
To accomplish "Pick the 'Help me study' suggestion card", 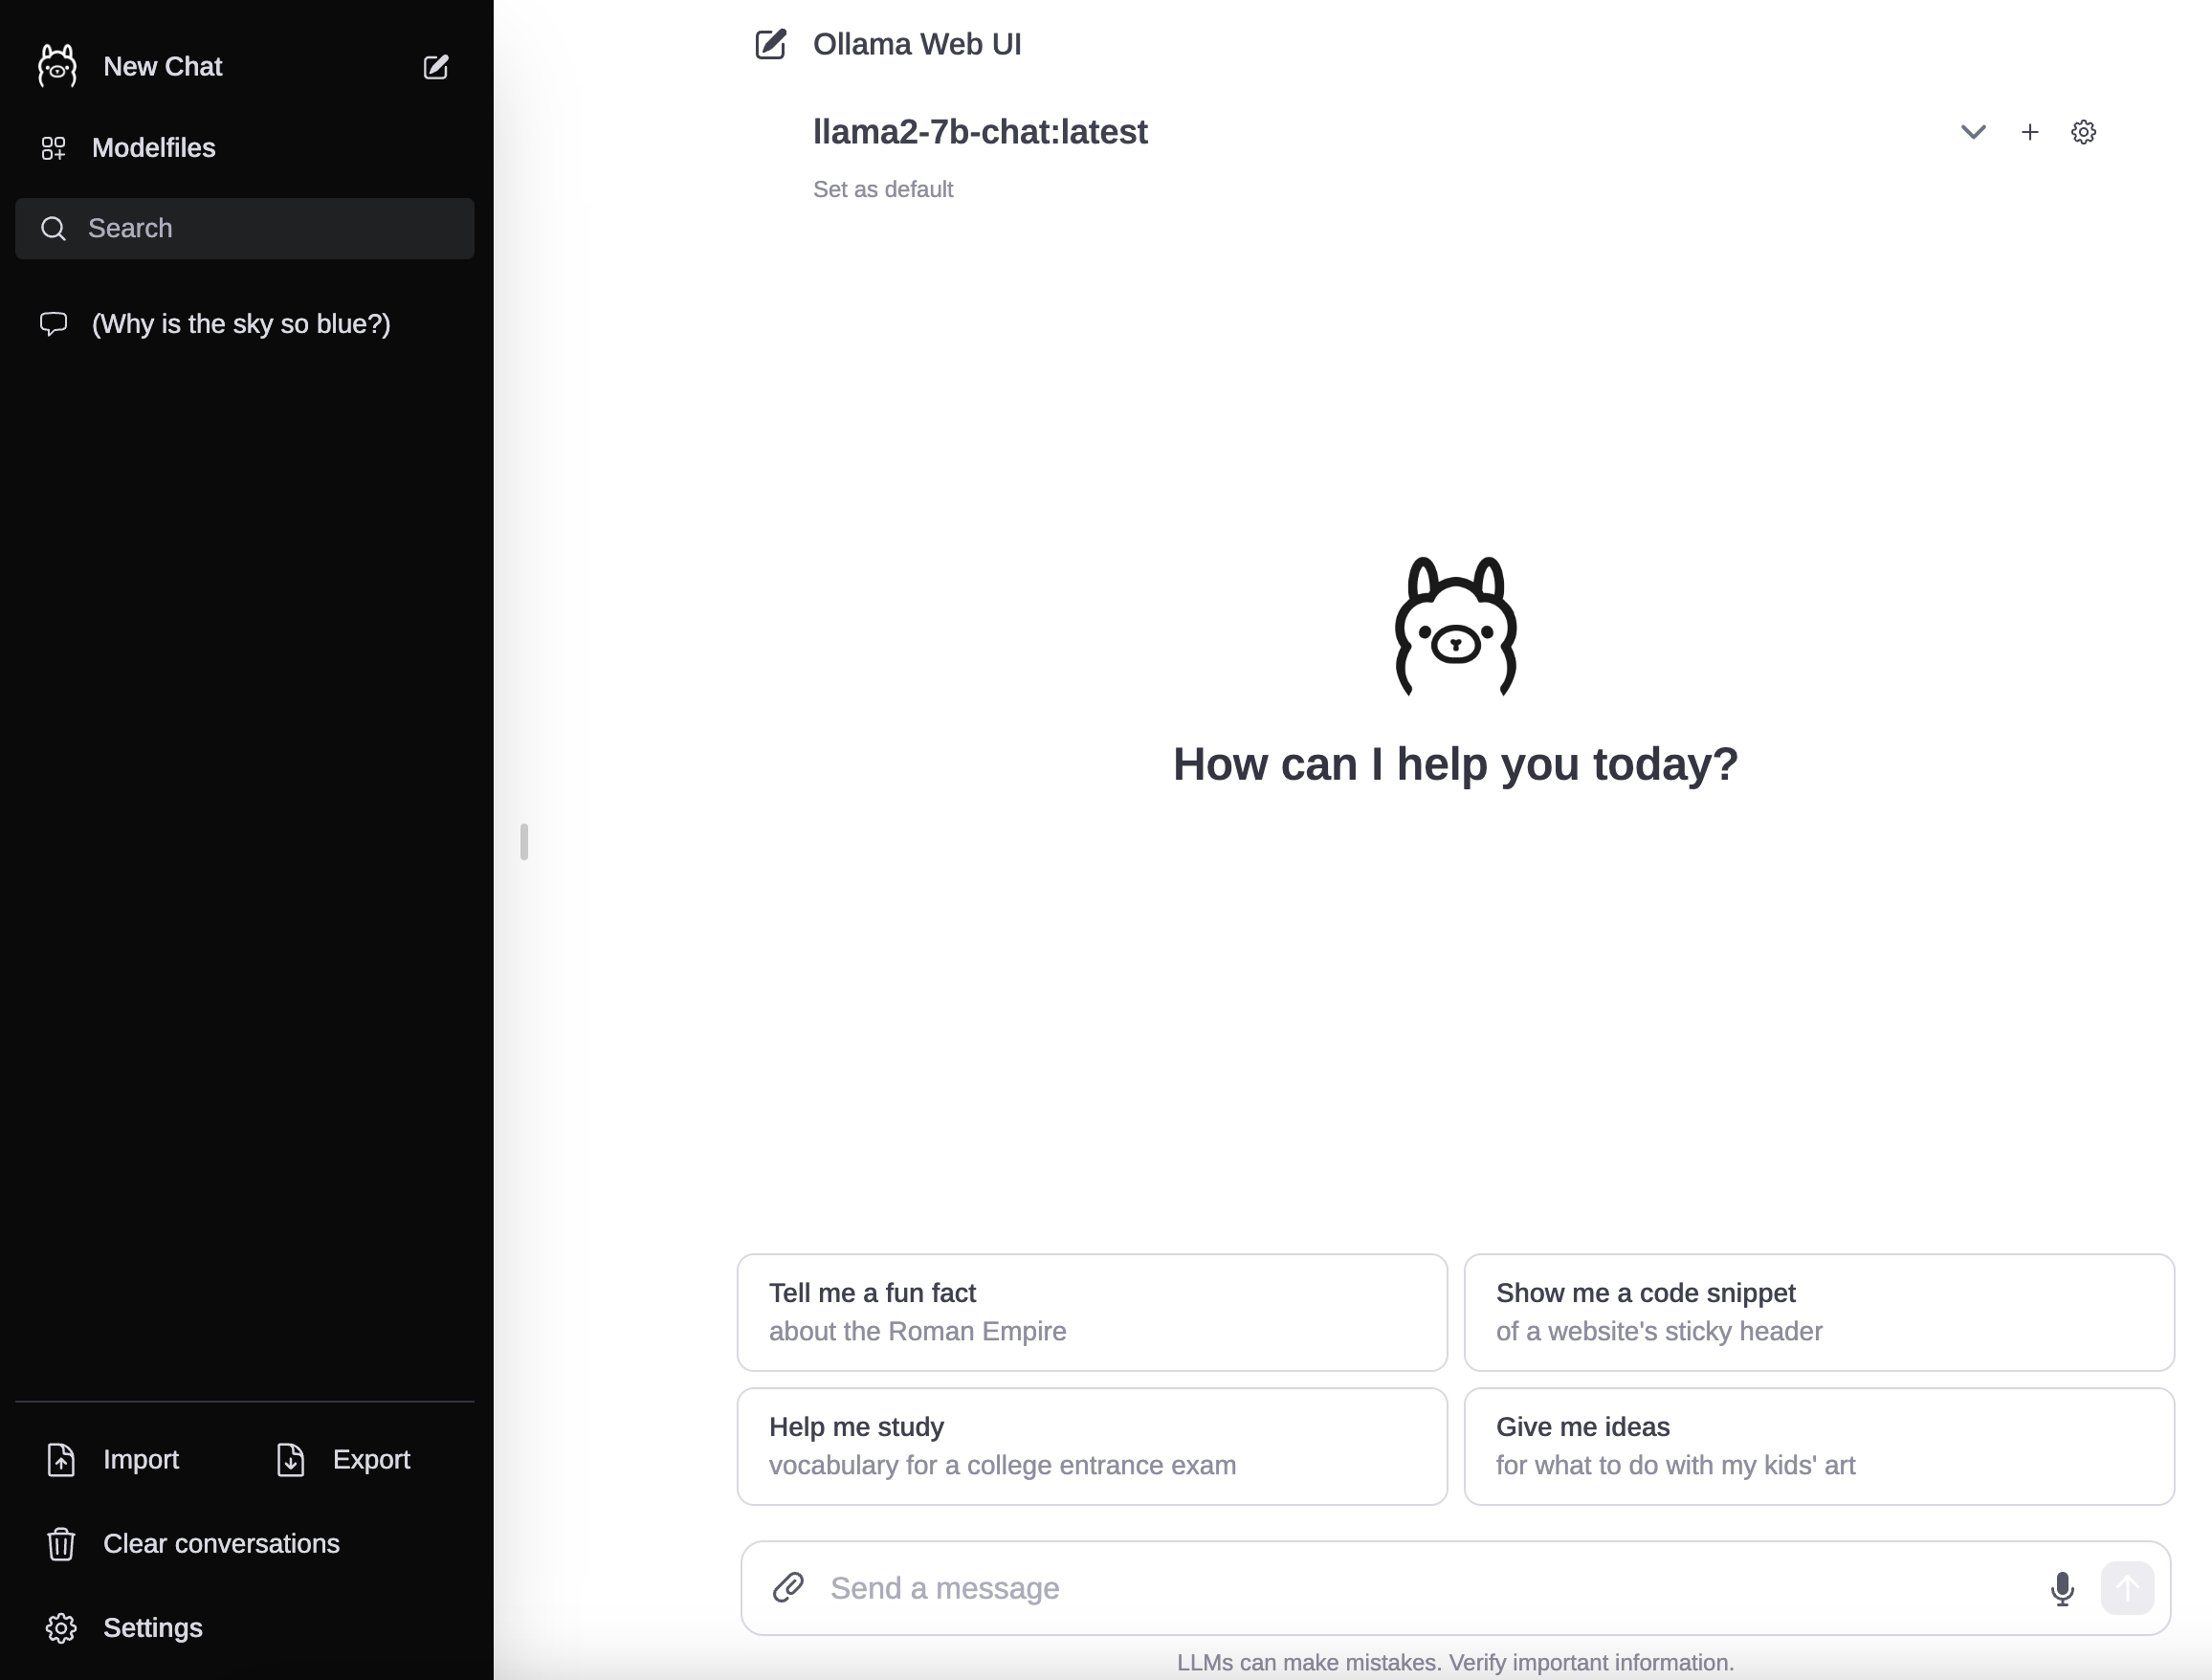I will (x=1091, y=1446).
